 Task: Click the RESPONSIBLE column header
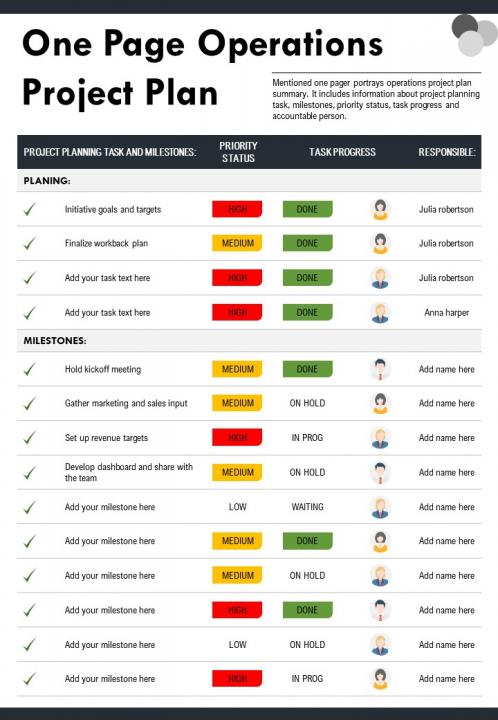point(447,152)
